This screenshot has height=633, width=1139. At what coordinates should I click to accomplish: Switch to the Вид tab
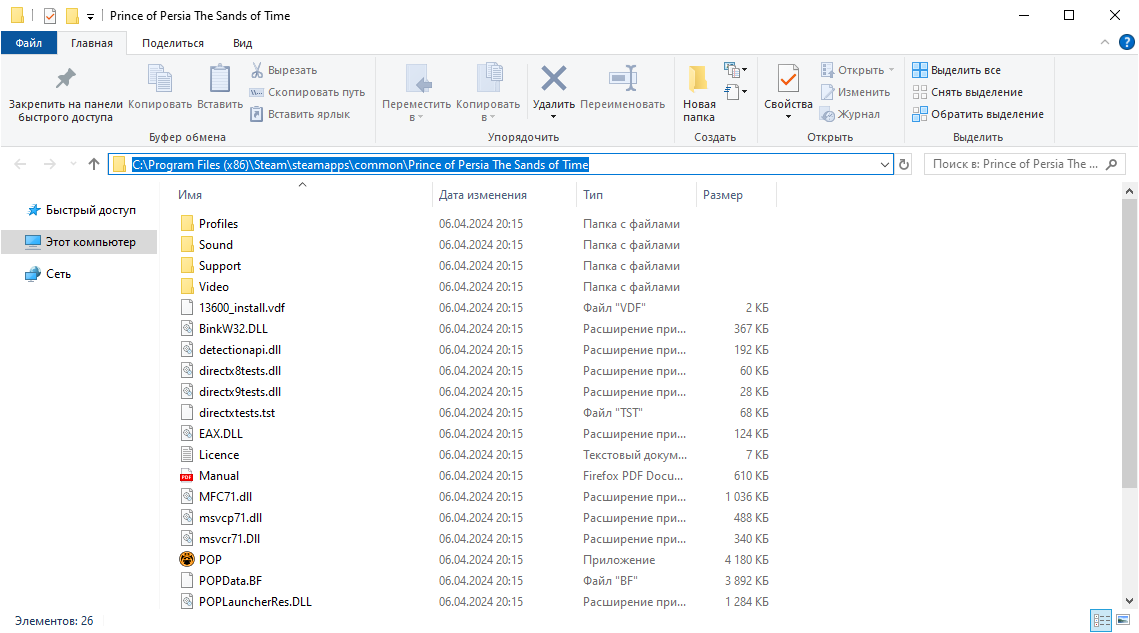[243, 43]
